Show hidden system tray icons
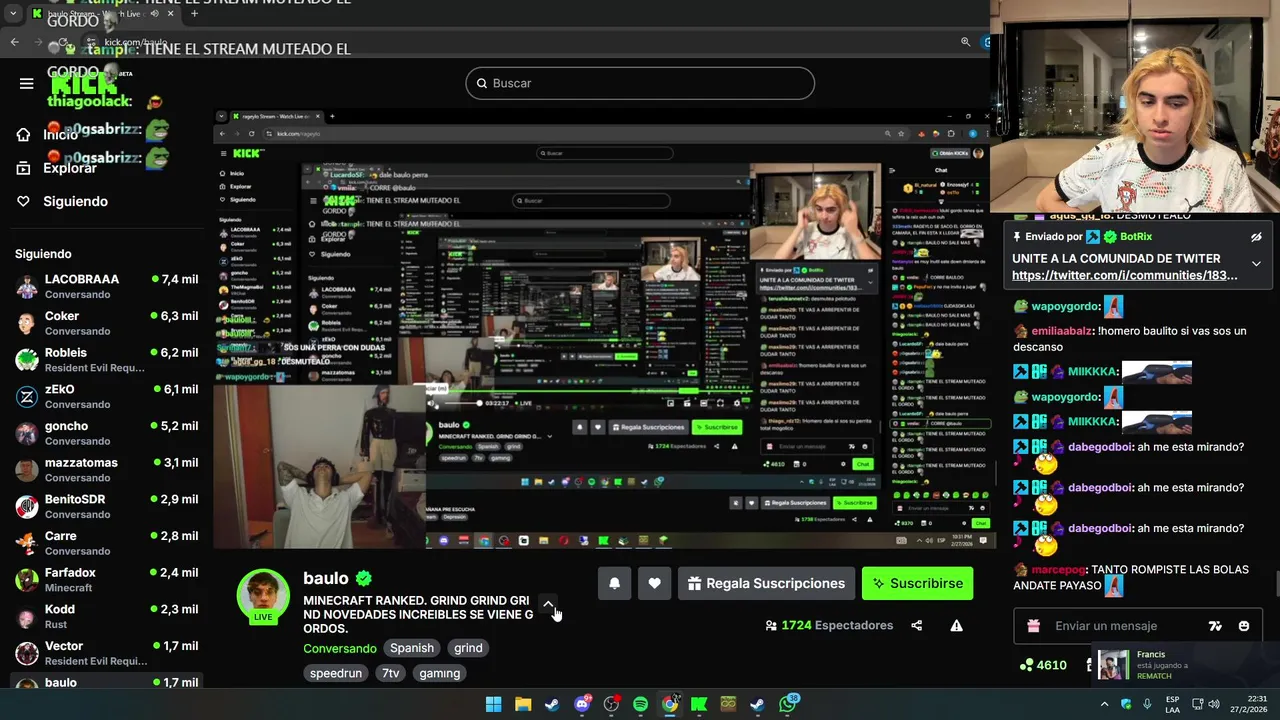The width and height of the screenshot is (1280, 720). pos(1104,704)
